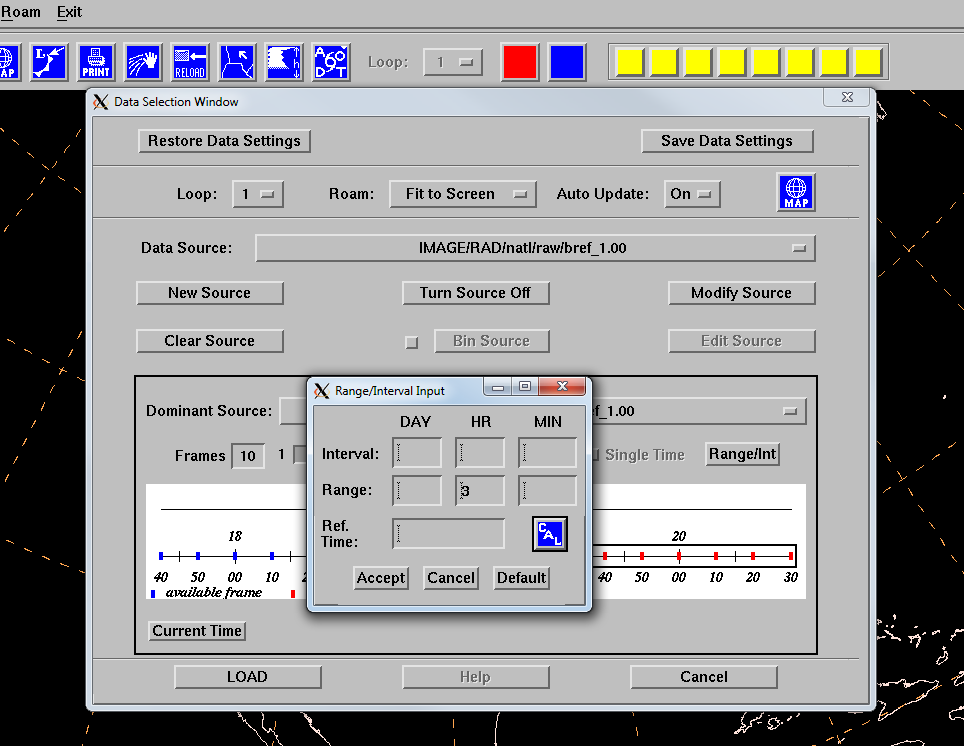Click the LOAD button

coord(247,677)
